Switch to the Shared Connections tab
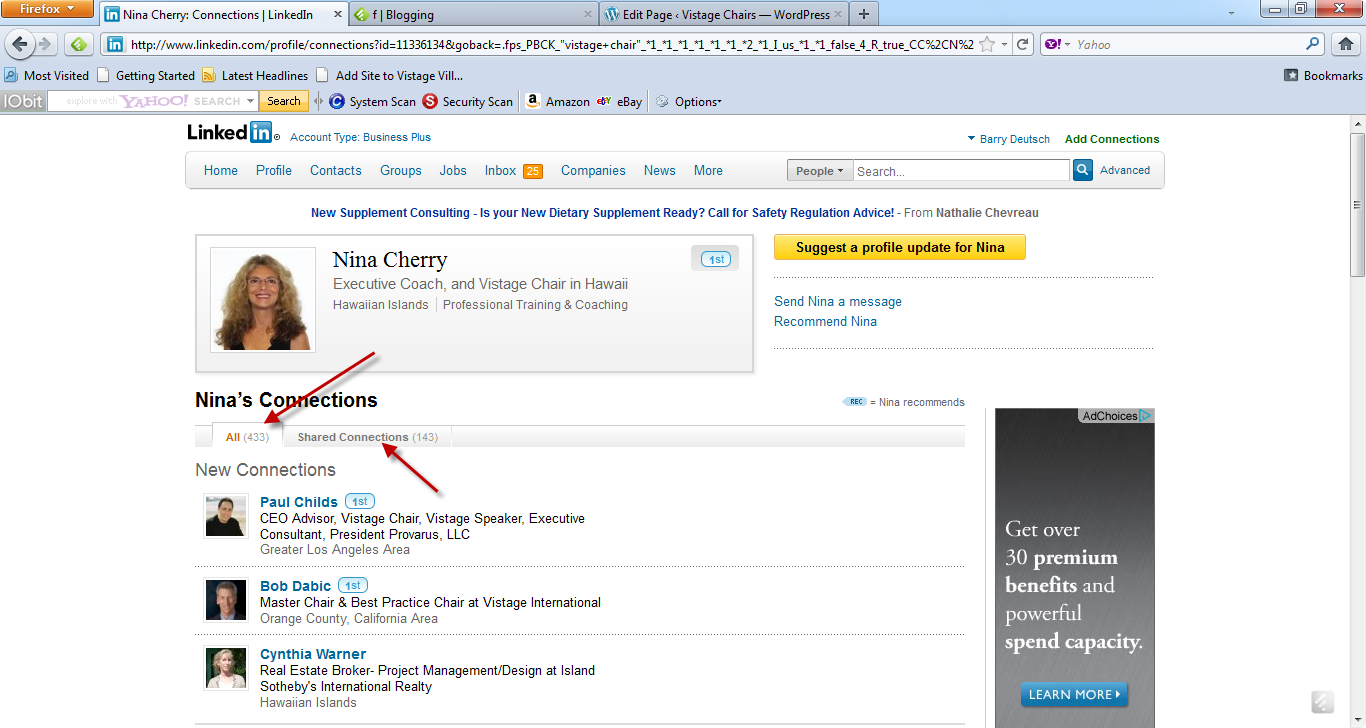This screenshot has height=728, width=1366. pos(367,437)
